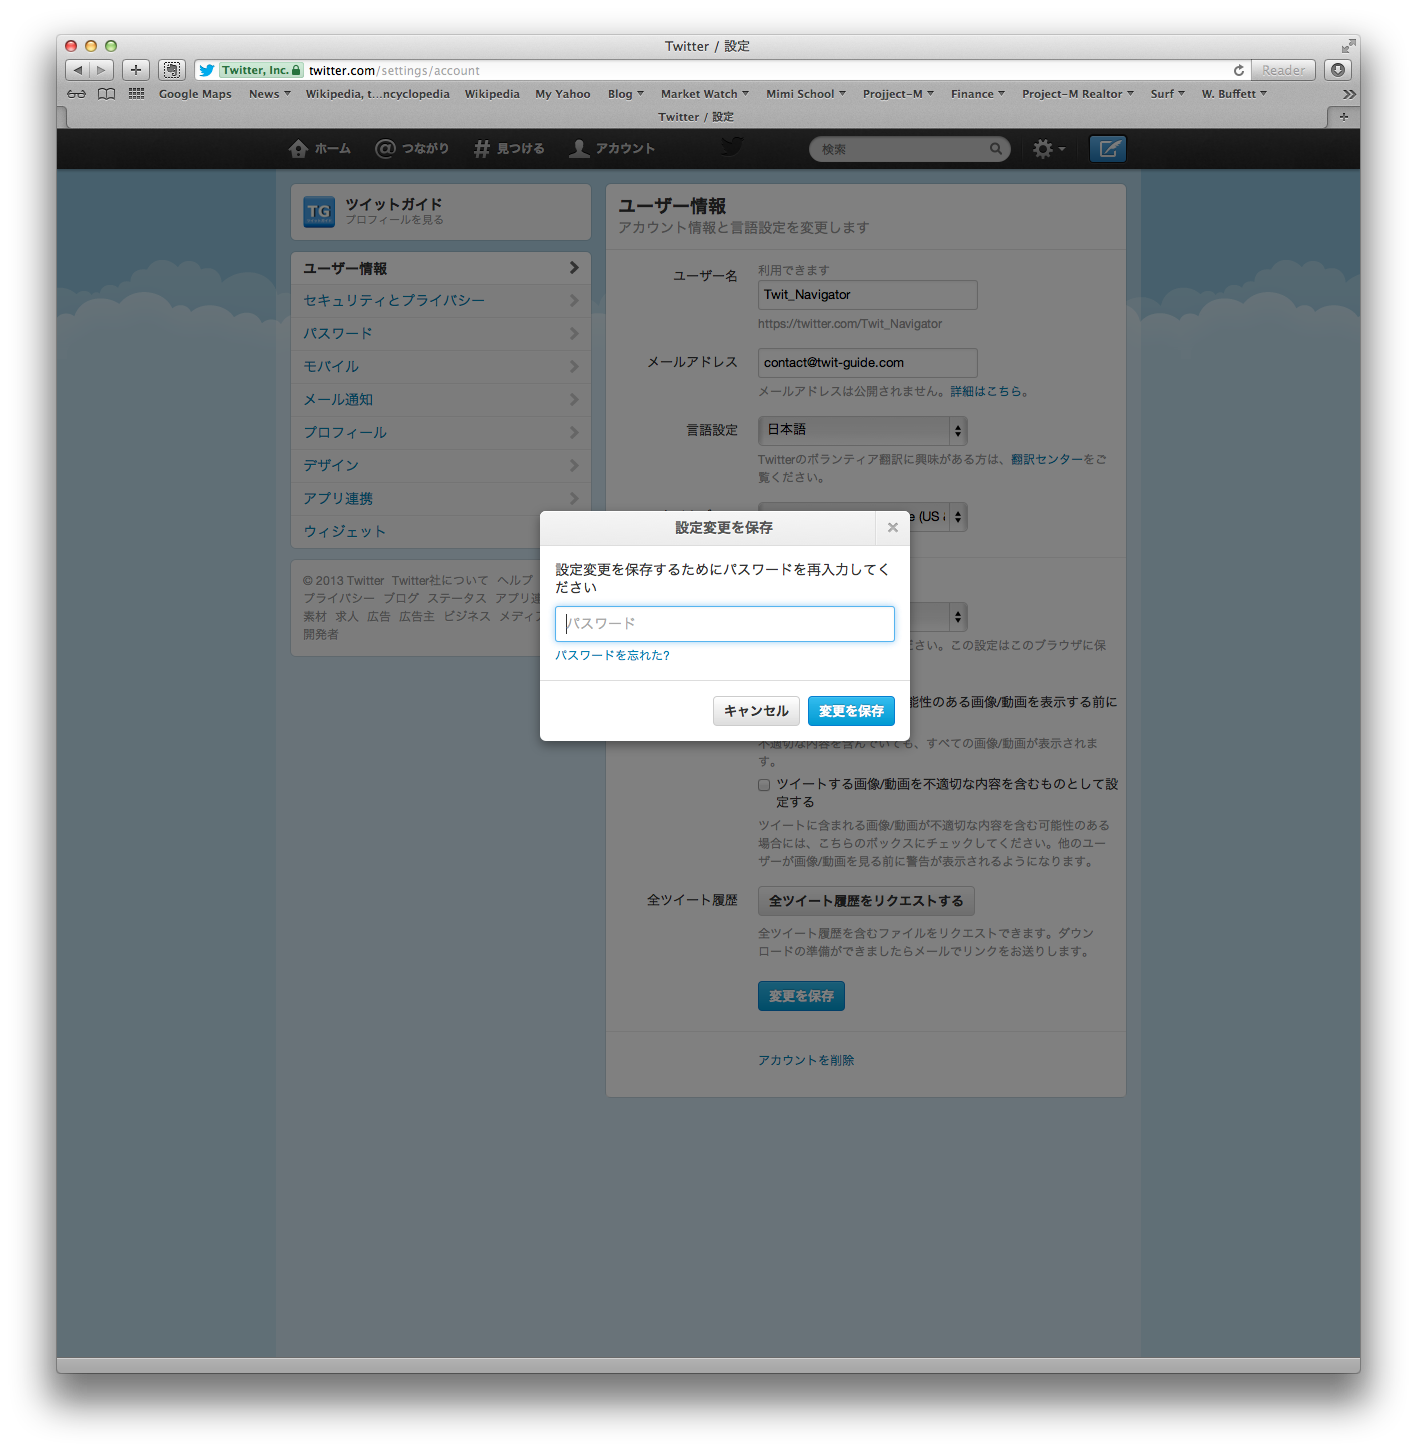Expand the Finance bookmarks folder
The width and height of the screenshot is (1417, 1452).
[978, 94]
